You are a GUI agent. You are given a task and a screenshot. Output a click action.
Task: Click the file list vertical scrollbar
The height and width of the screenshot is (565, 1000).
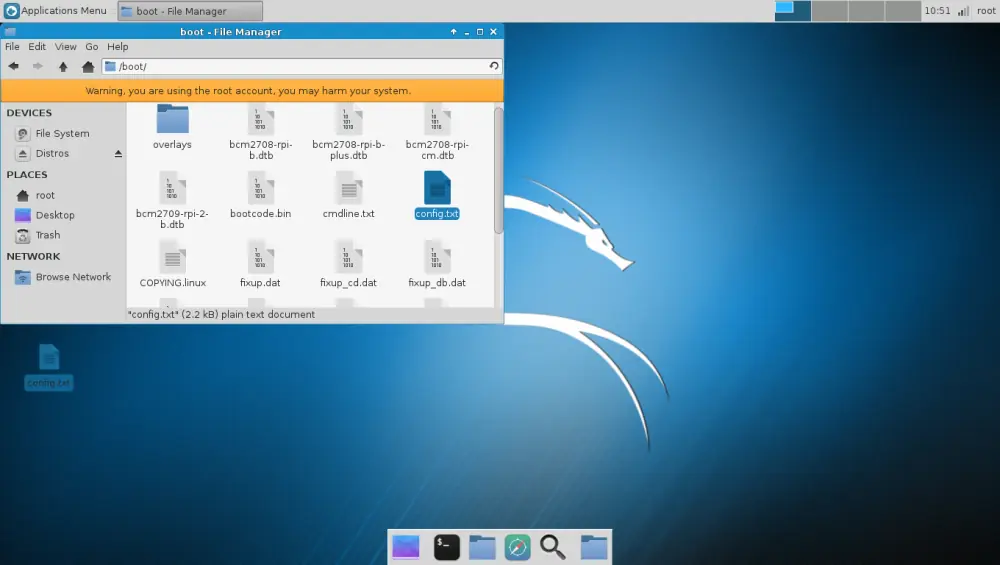(x=499, y=171)
